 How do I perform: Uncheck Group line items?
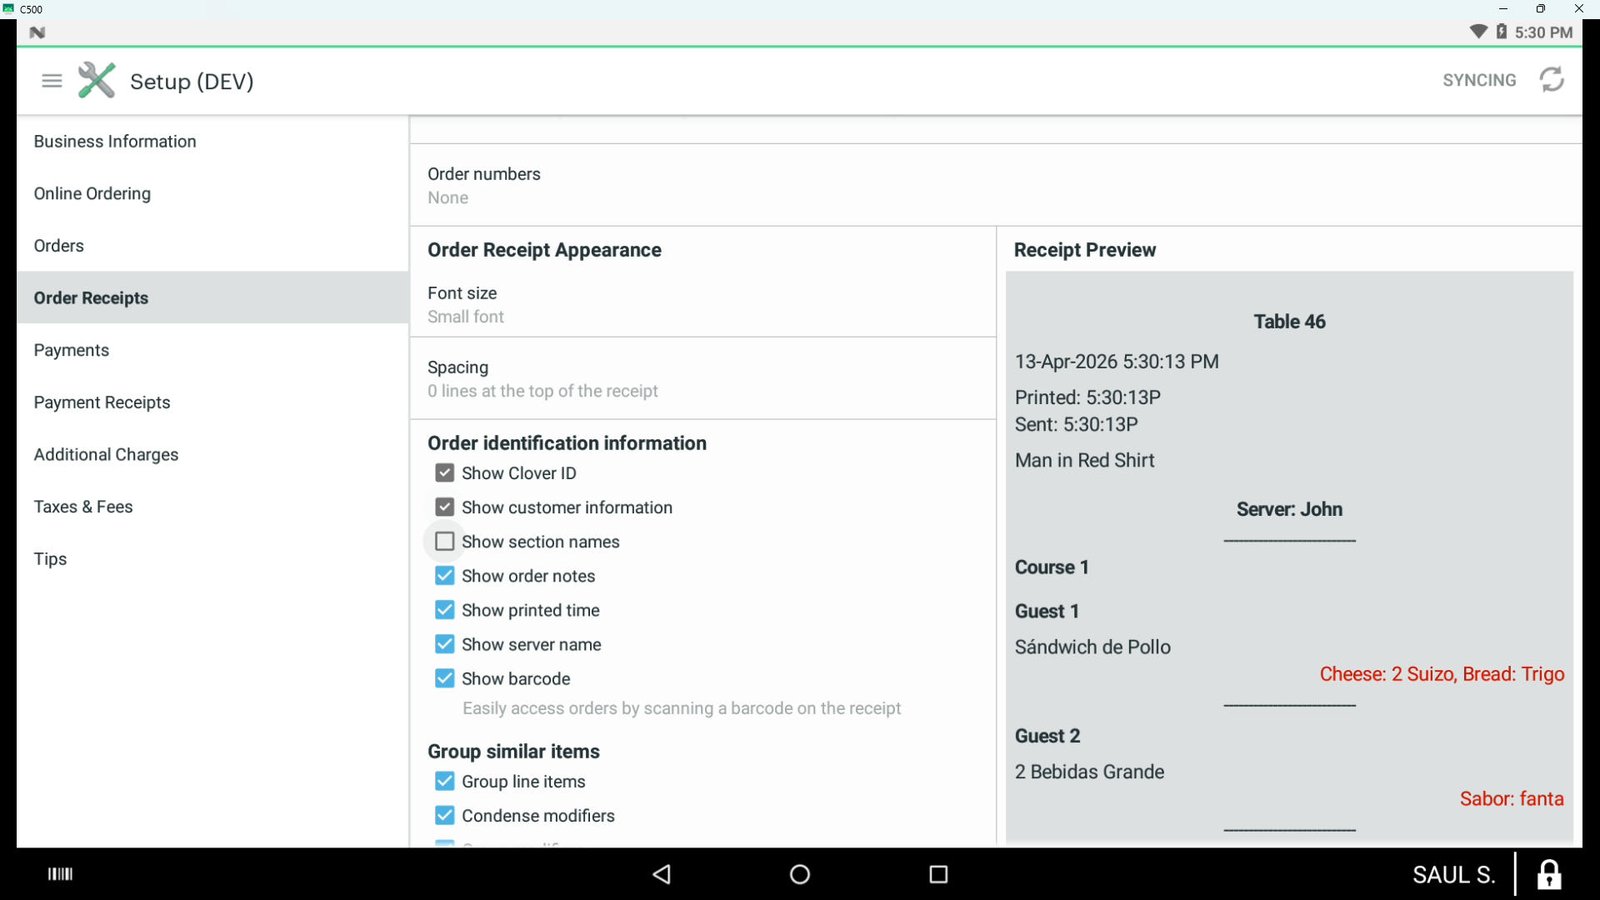(445, 781)
